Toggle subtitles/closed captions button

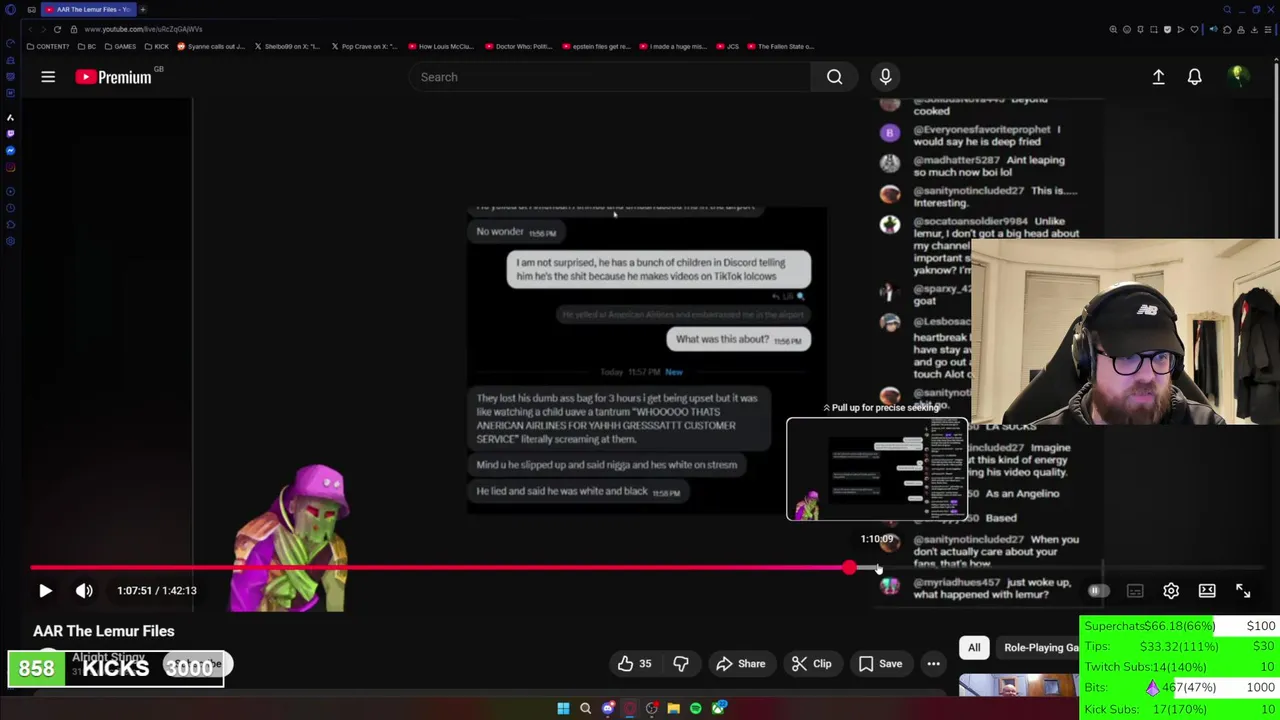(x=1135, y=591)
